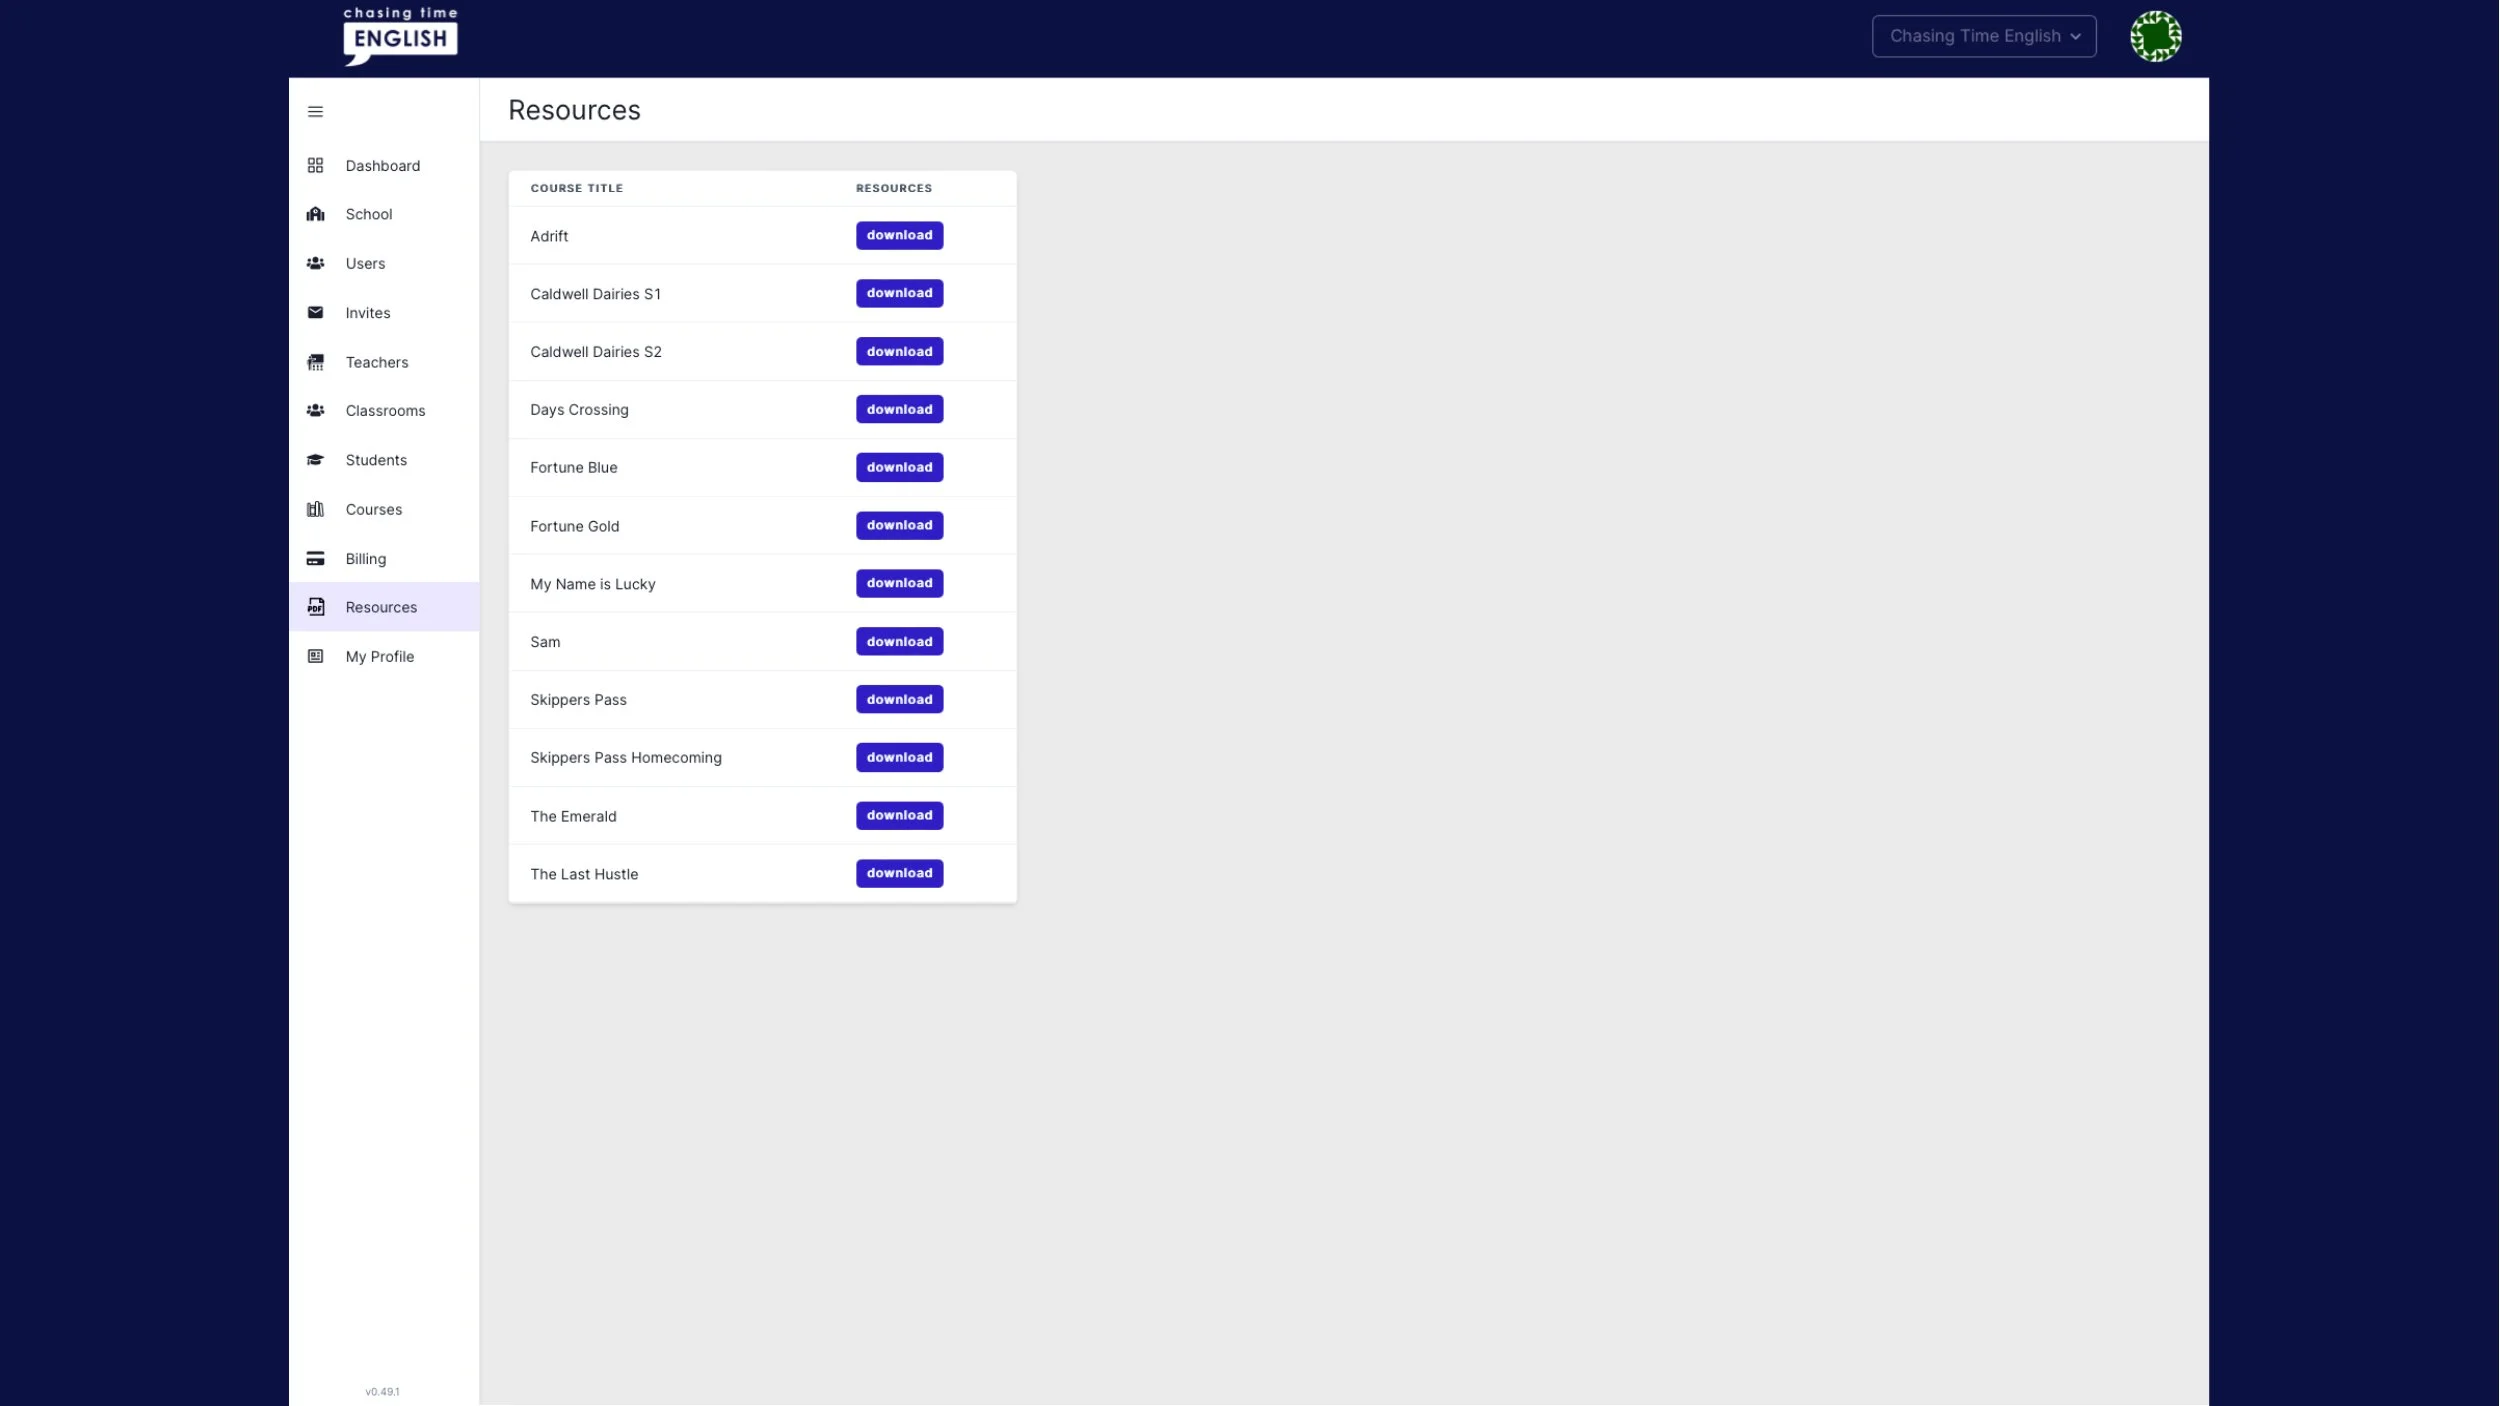Expand the Chasing Time English dropdown
Image resolution: width=2500 pixels, height=1406 pixels.
pos(1983,36)
